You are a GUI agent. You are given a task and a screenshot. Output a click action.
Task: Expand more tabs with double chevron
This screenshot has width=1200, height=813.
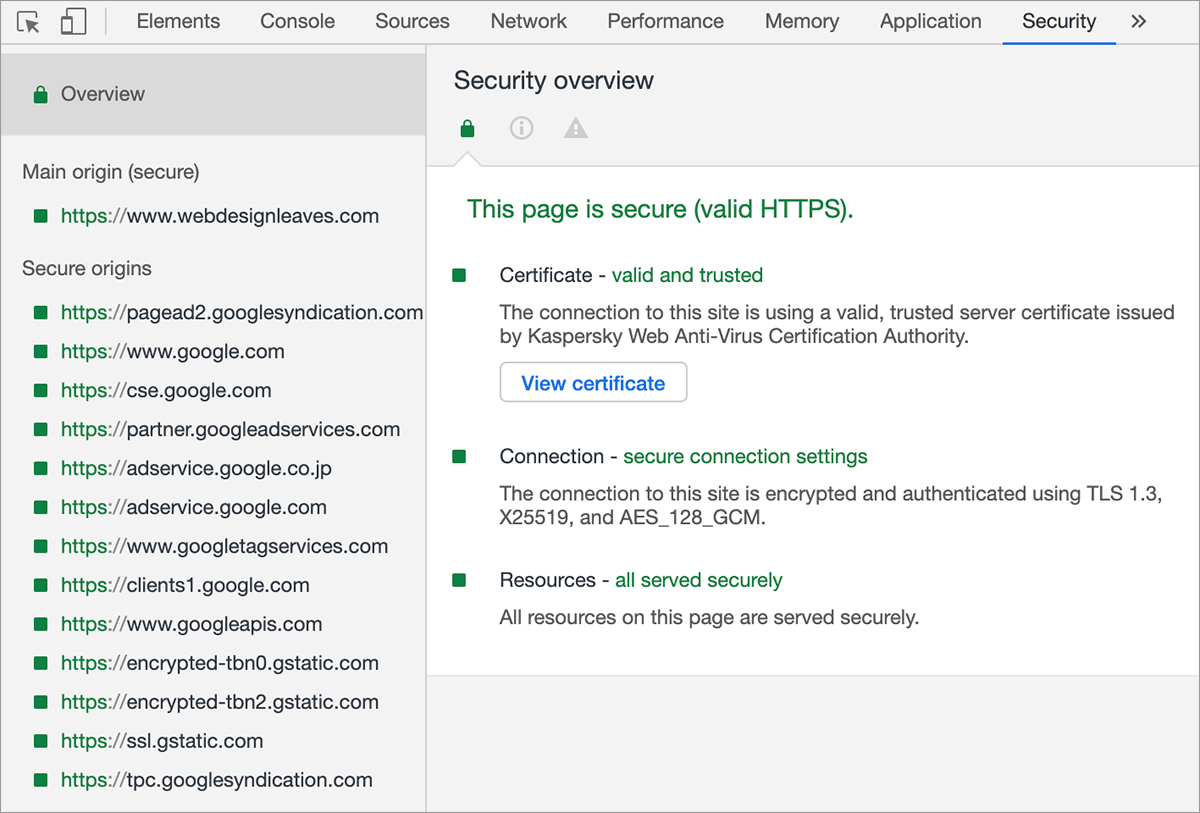coord(1138,21)
